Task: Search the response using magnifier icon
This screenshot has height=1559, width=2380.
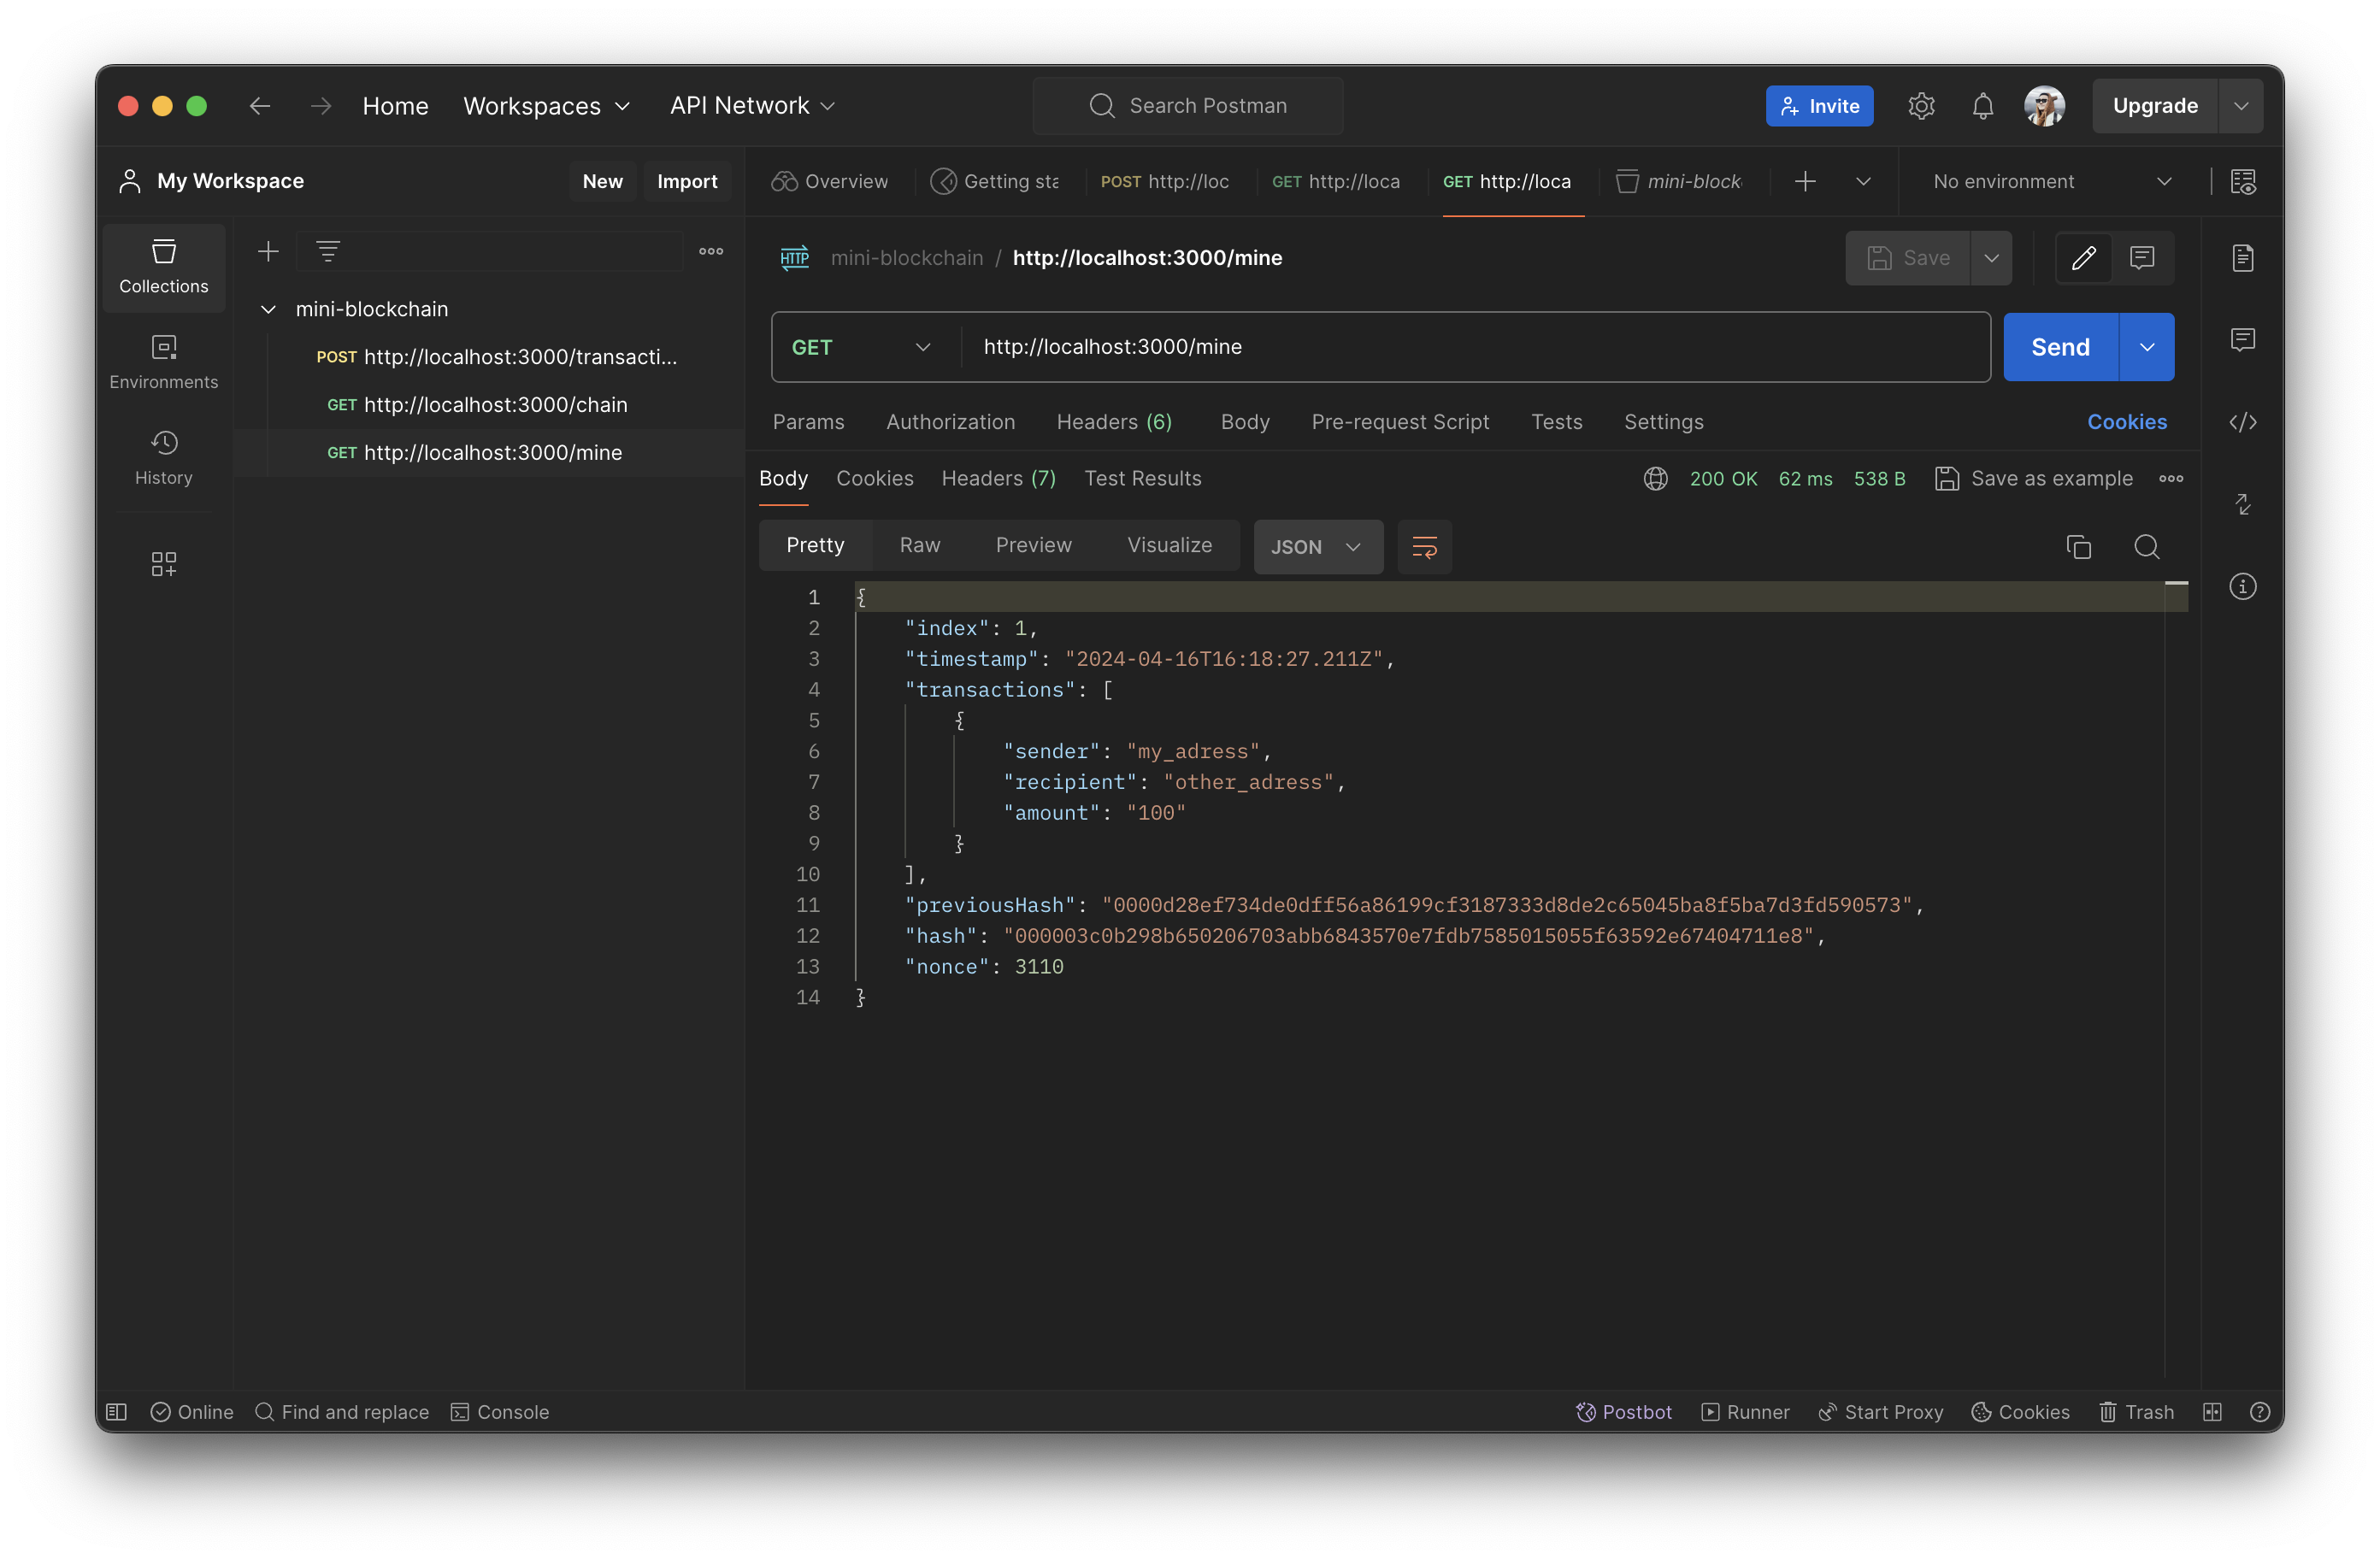Action: pyautogui.click(x=2146, y=547)
